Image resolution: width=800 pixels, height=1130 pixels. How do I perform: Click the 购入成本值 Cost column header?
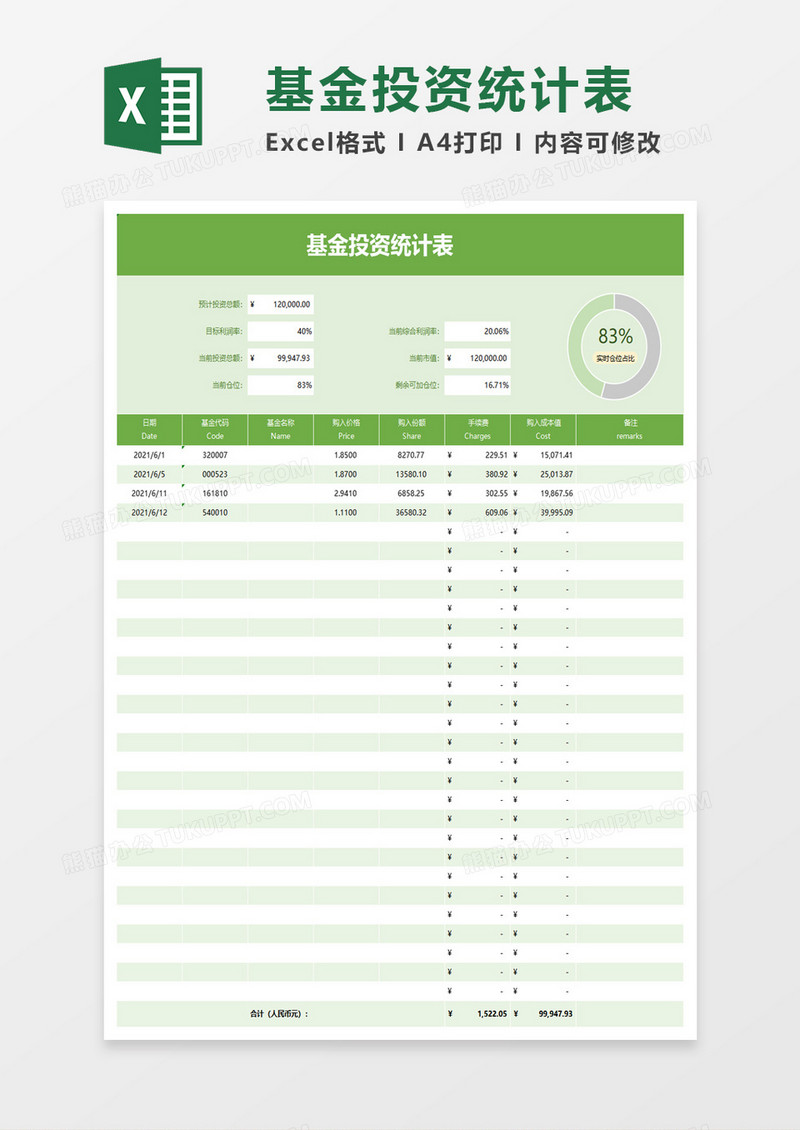543,430
